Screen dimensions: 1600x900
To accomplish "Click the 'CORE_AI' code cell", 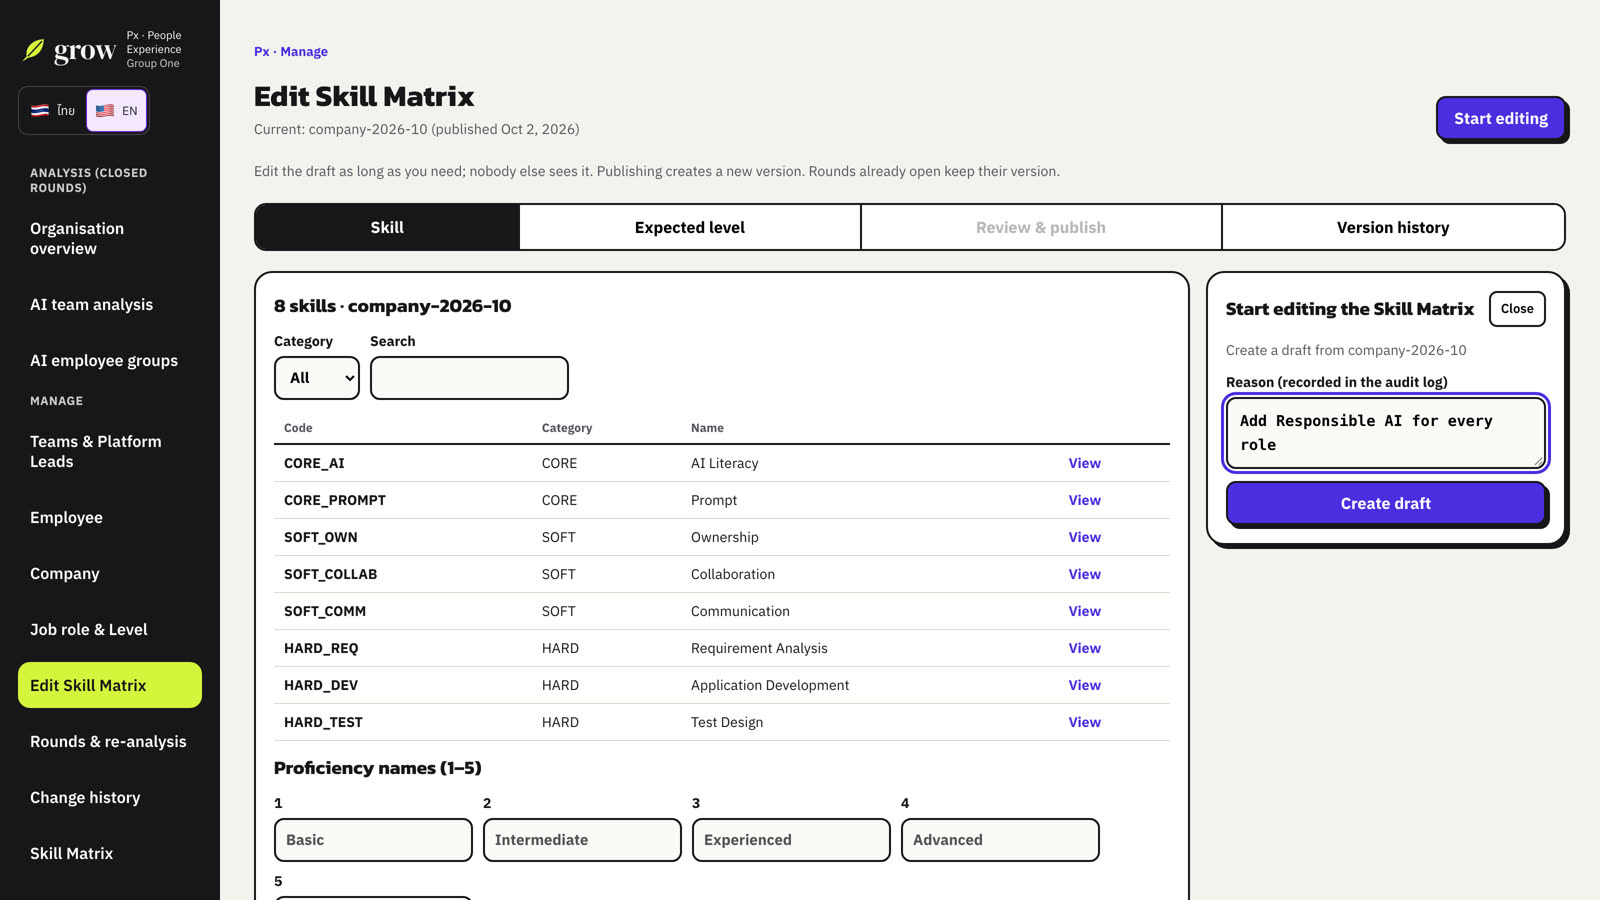I will coord(314,463).
